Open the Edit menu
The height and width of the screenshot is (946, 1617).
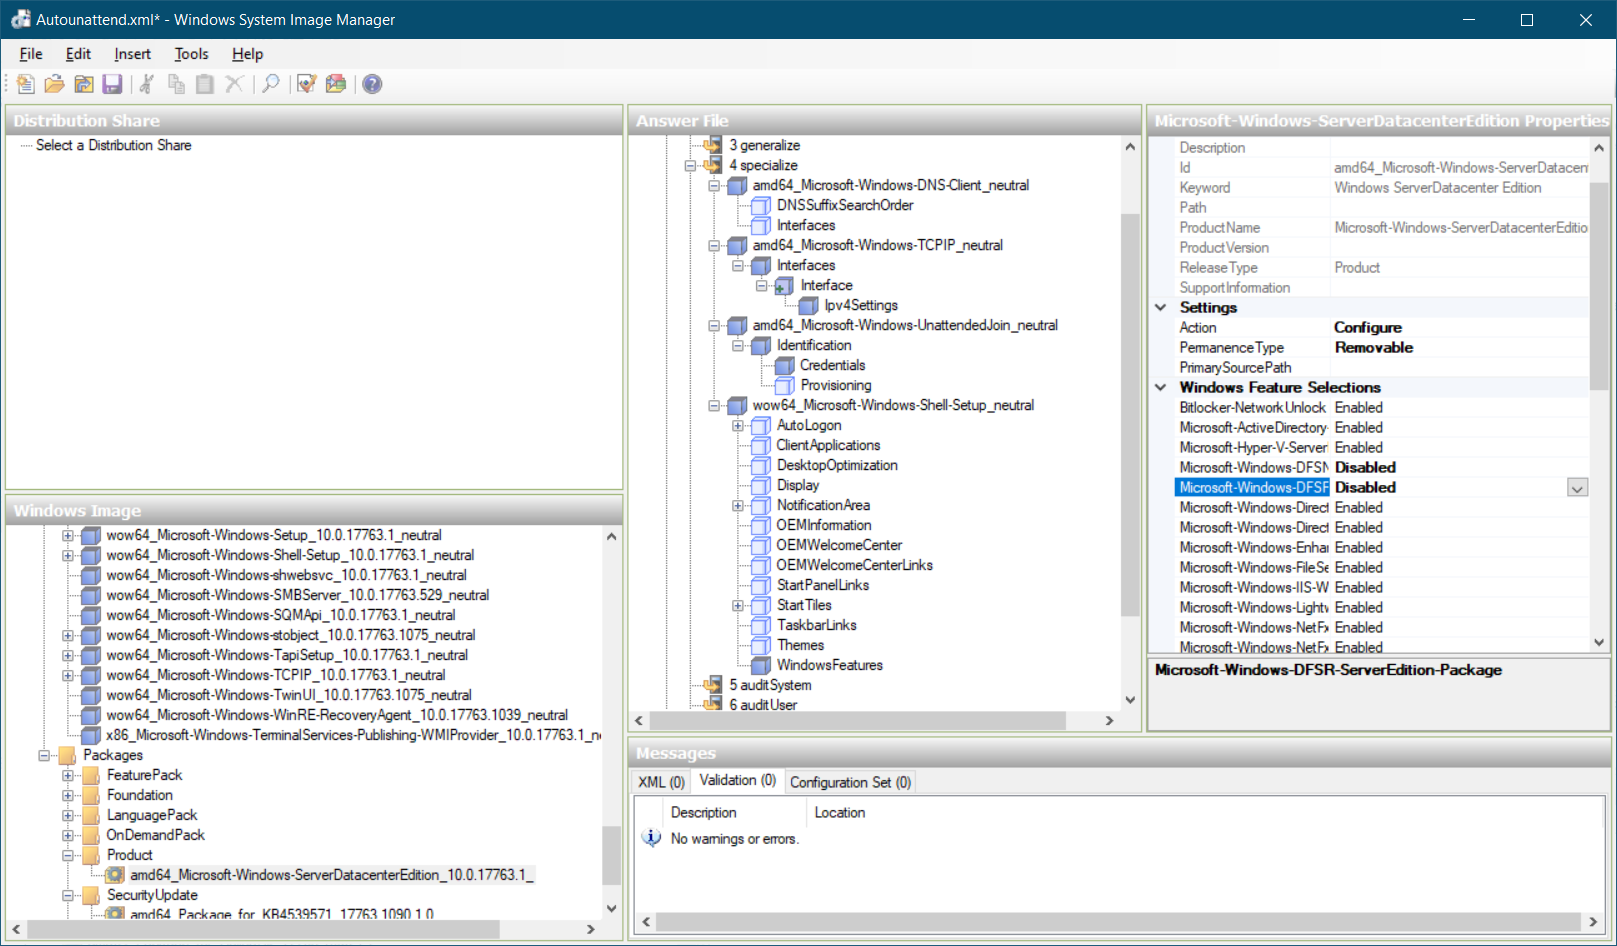(78, 54)
